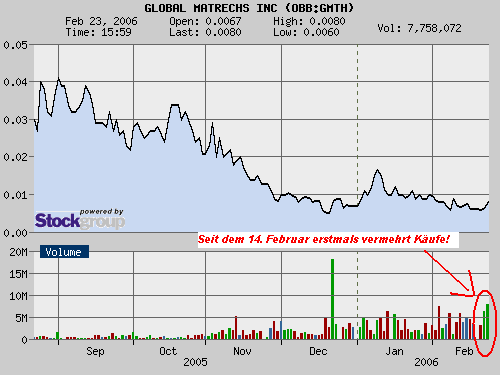Click the Volume label box
Viewport: 500px width, 375px height.
tap(64, 252)
